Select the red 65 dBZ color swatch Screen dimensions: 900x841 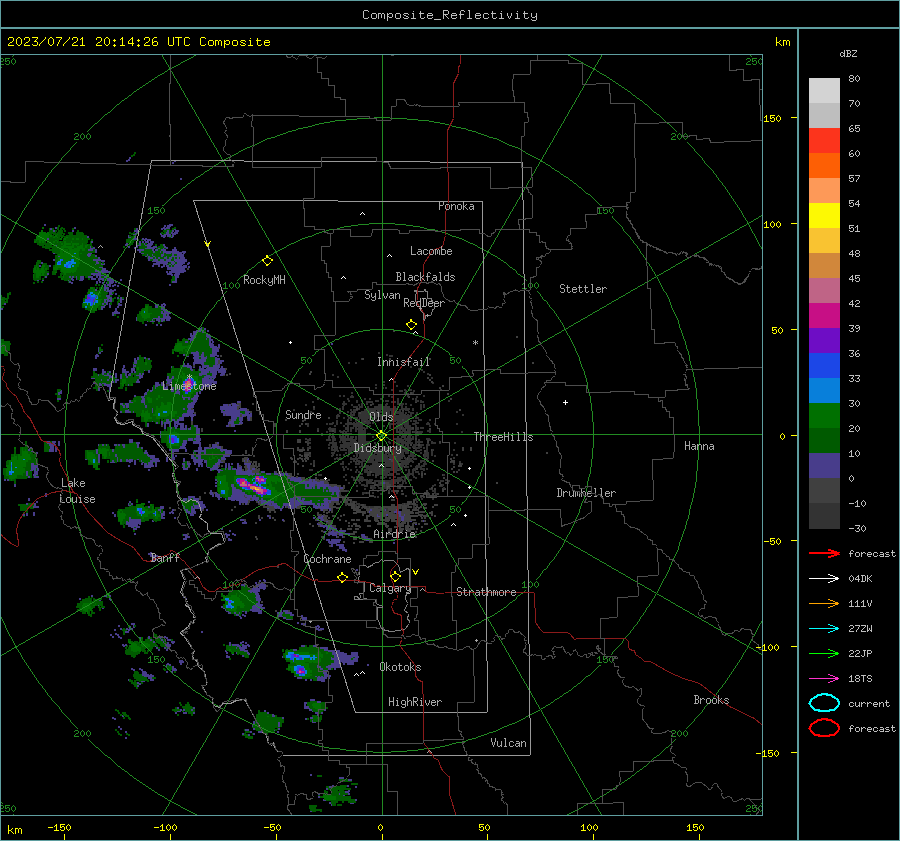[824, 141]
